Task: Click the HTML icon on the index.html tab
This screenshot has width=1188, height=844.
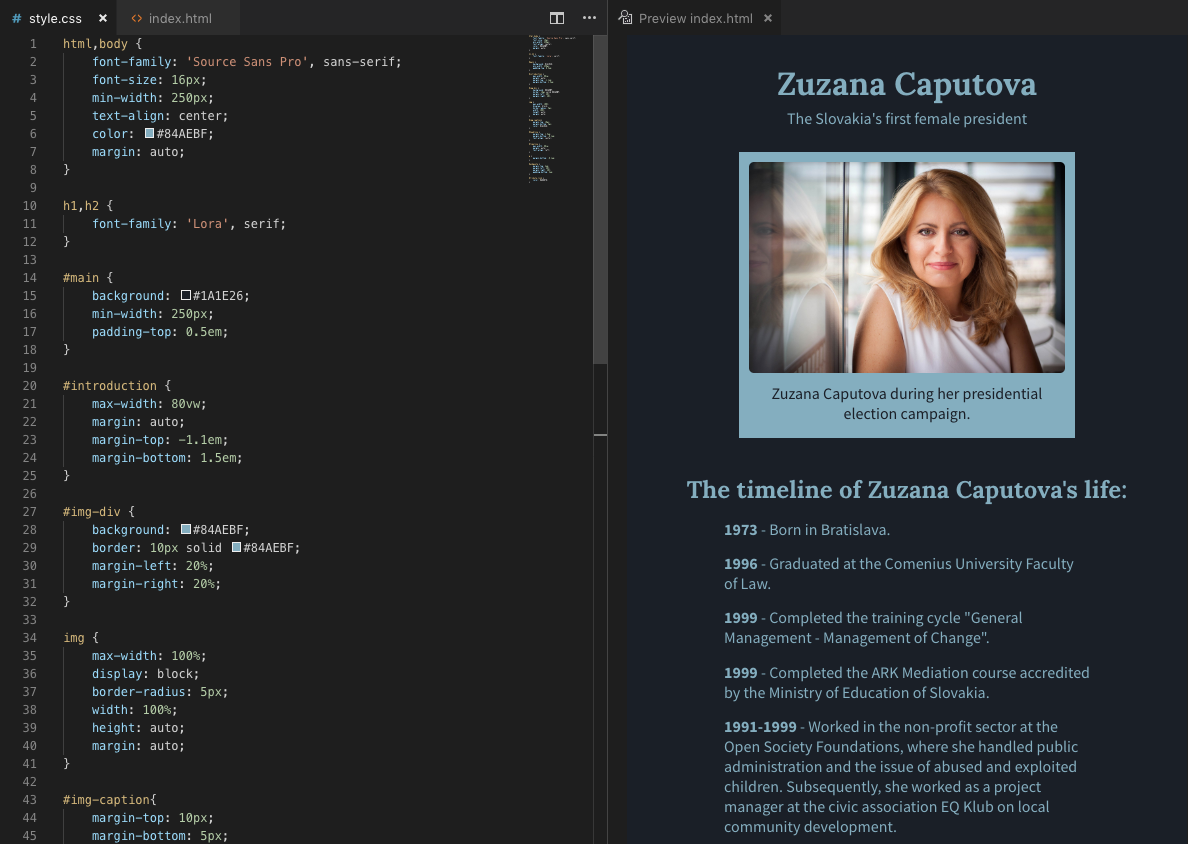Action: (x=138, y=17)
